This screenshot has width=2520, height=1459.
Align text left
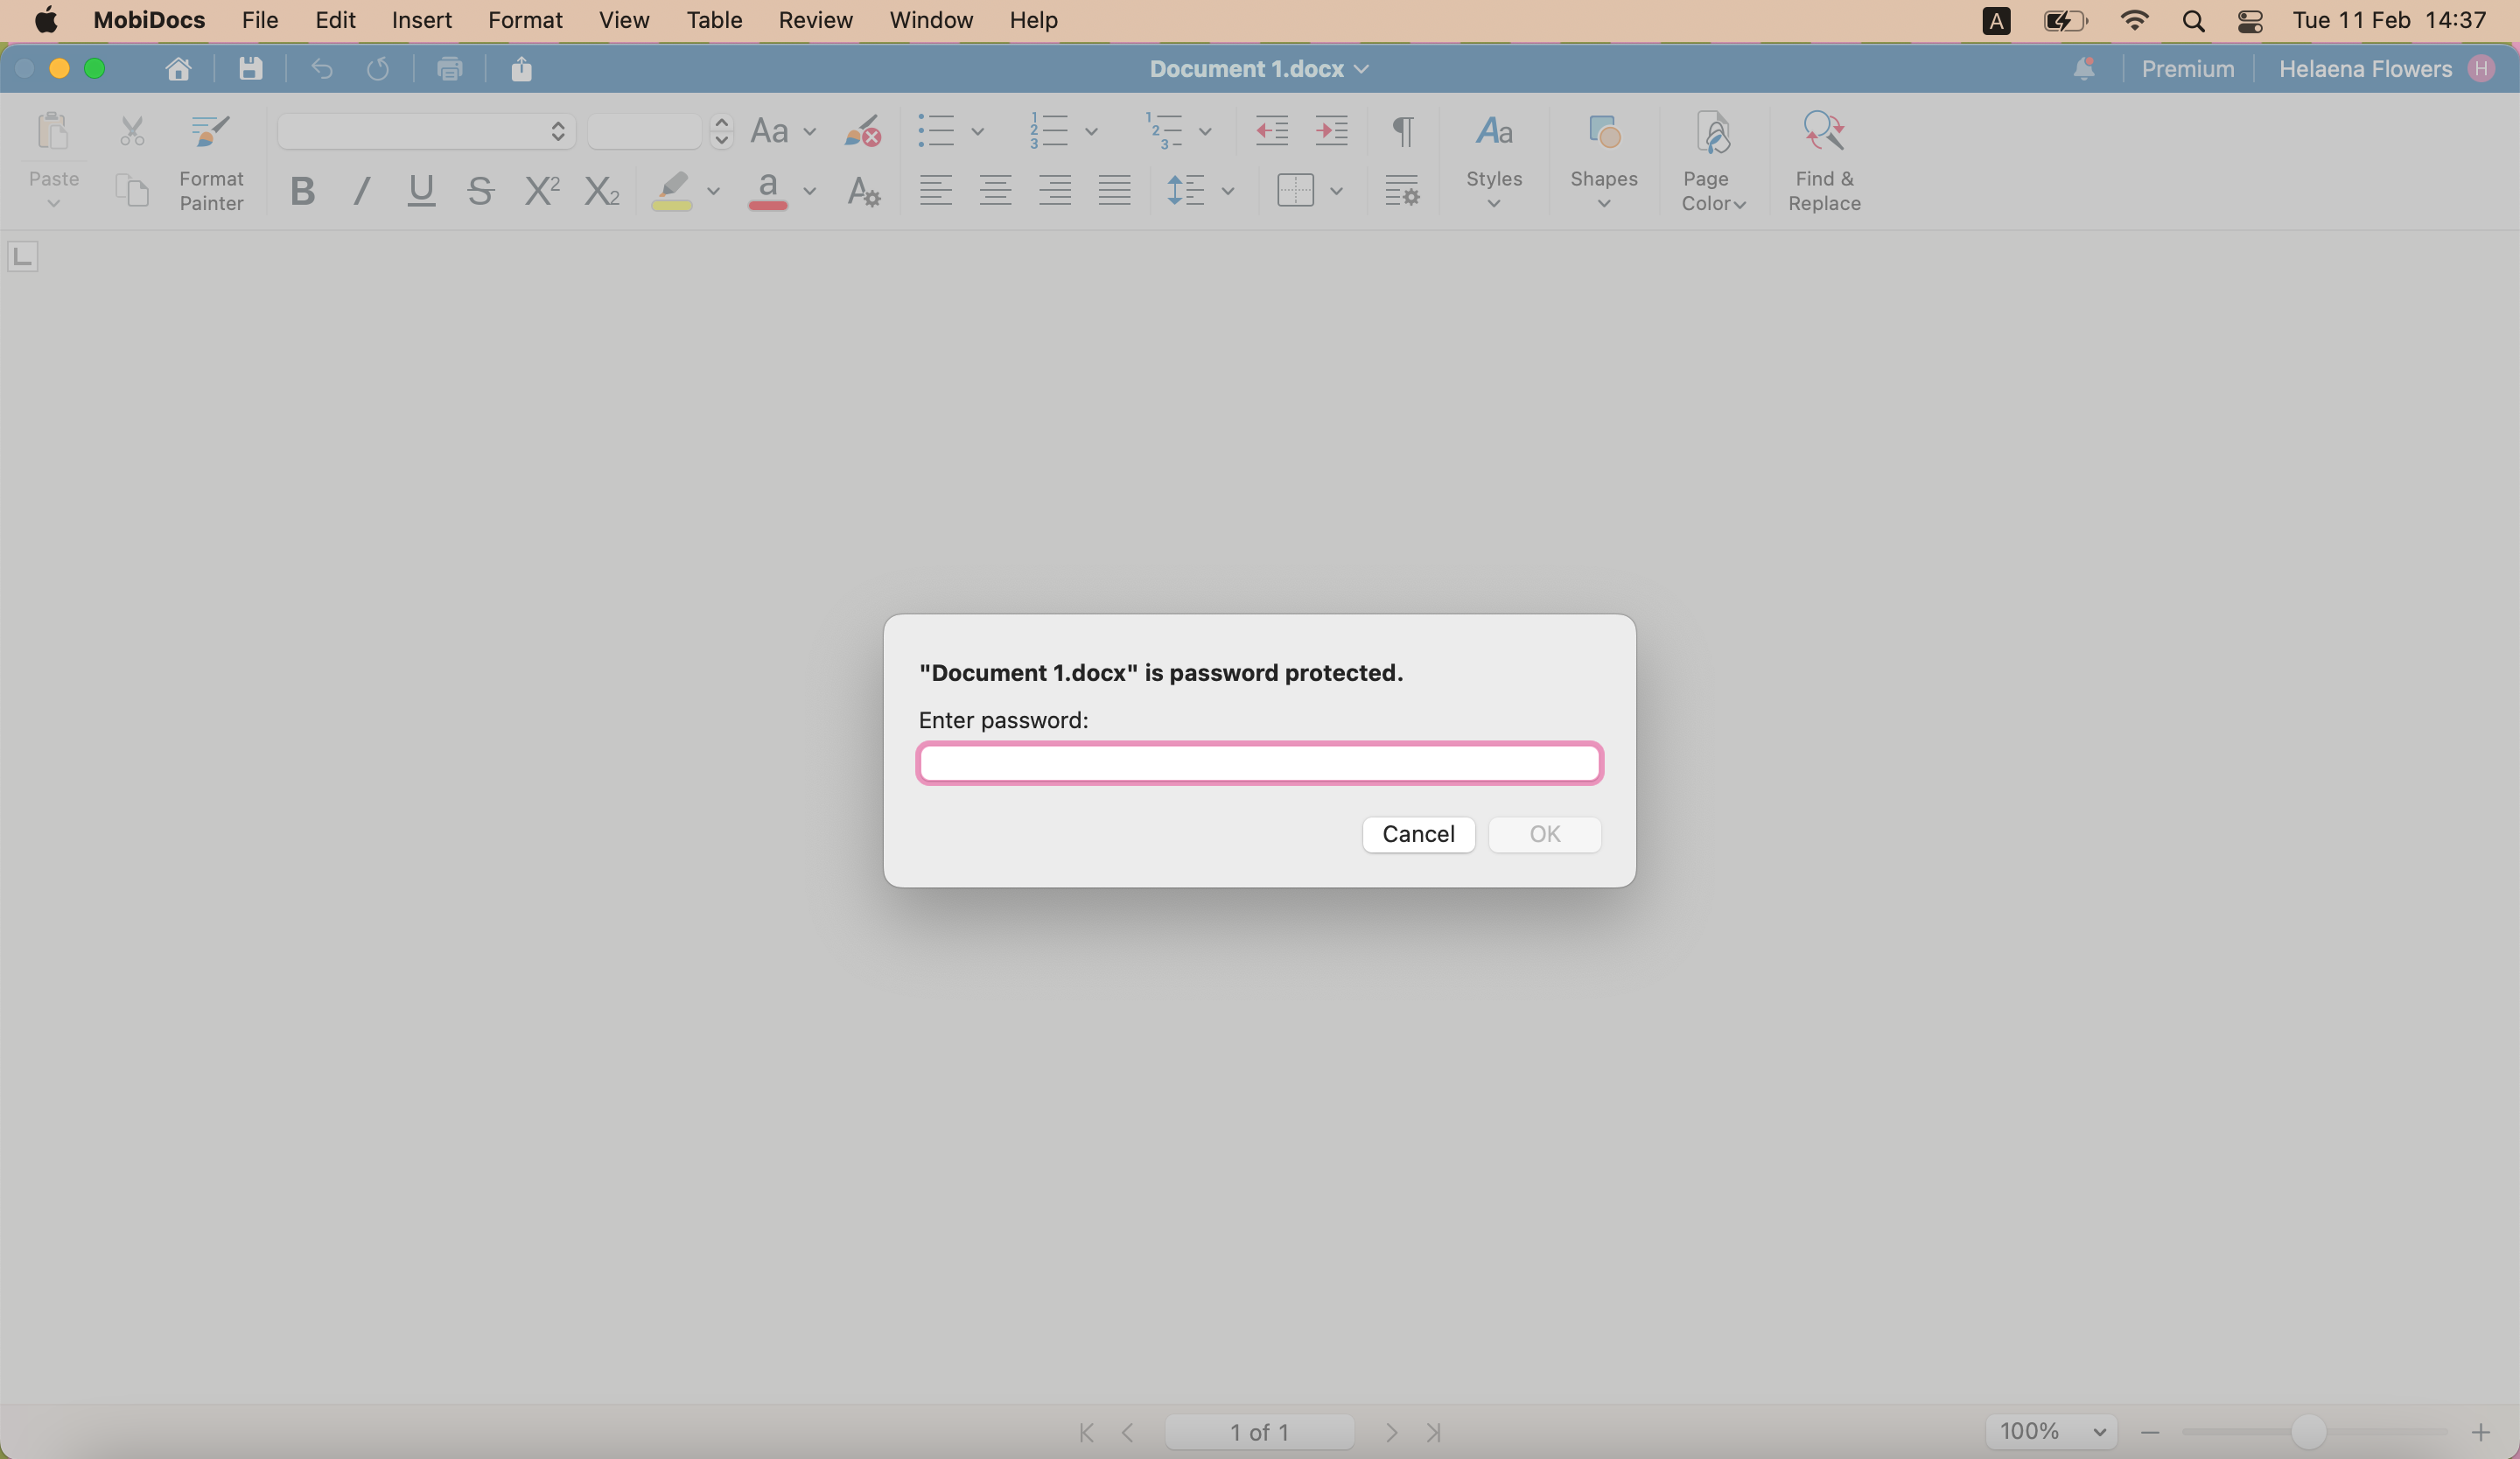click(936, 190)
